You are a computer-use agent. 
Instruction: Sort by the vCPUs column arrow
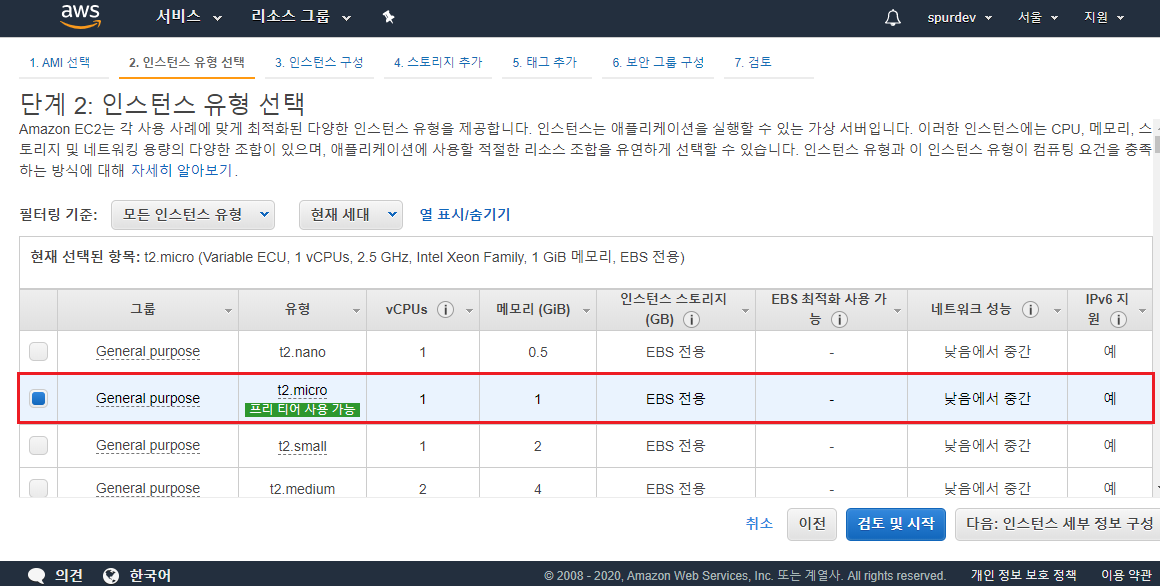click(x=469, y=311)
